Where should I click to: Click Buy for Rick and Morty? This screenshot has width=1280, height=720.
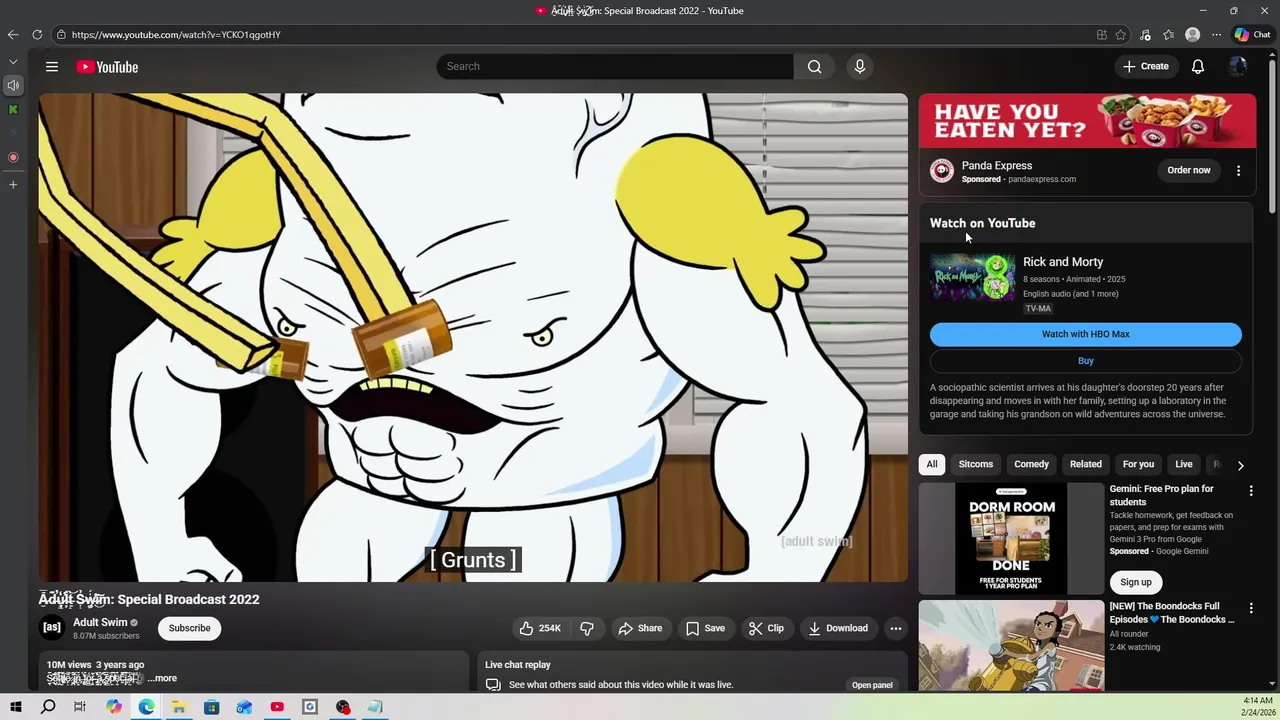point(1086,361)
